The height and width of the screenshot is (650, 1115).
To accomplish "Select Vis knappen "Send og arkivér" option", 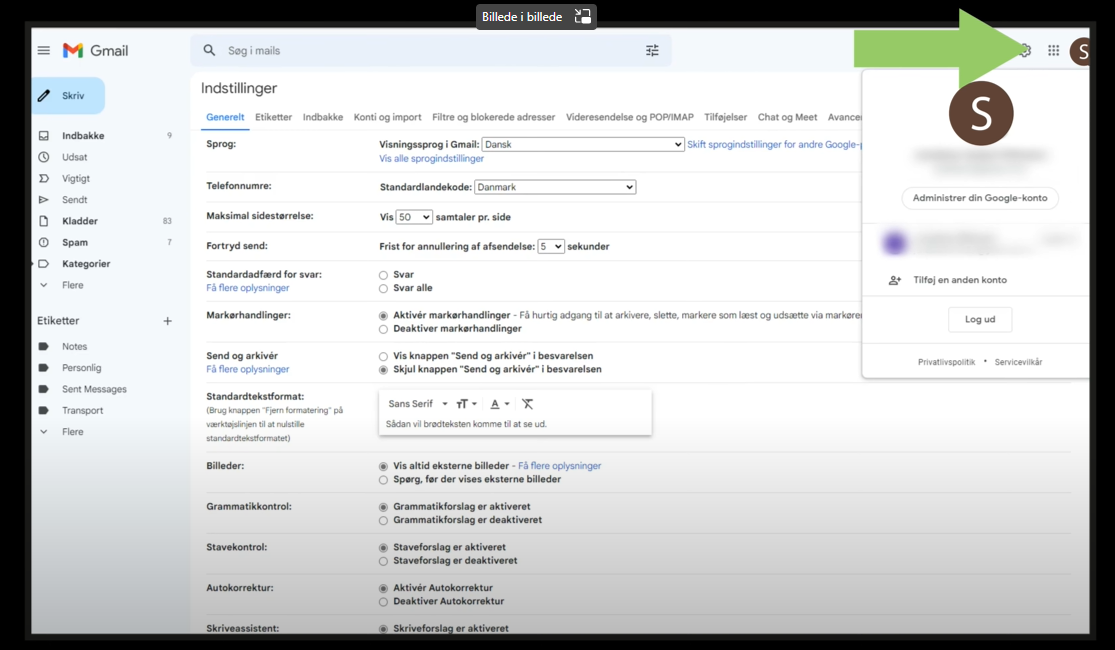I will (383, 356).
